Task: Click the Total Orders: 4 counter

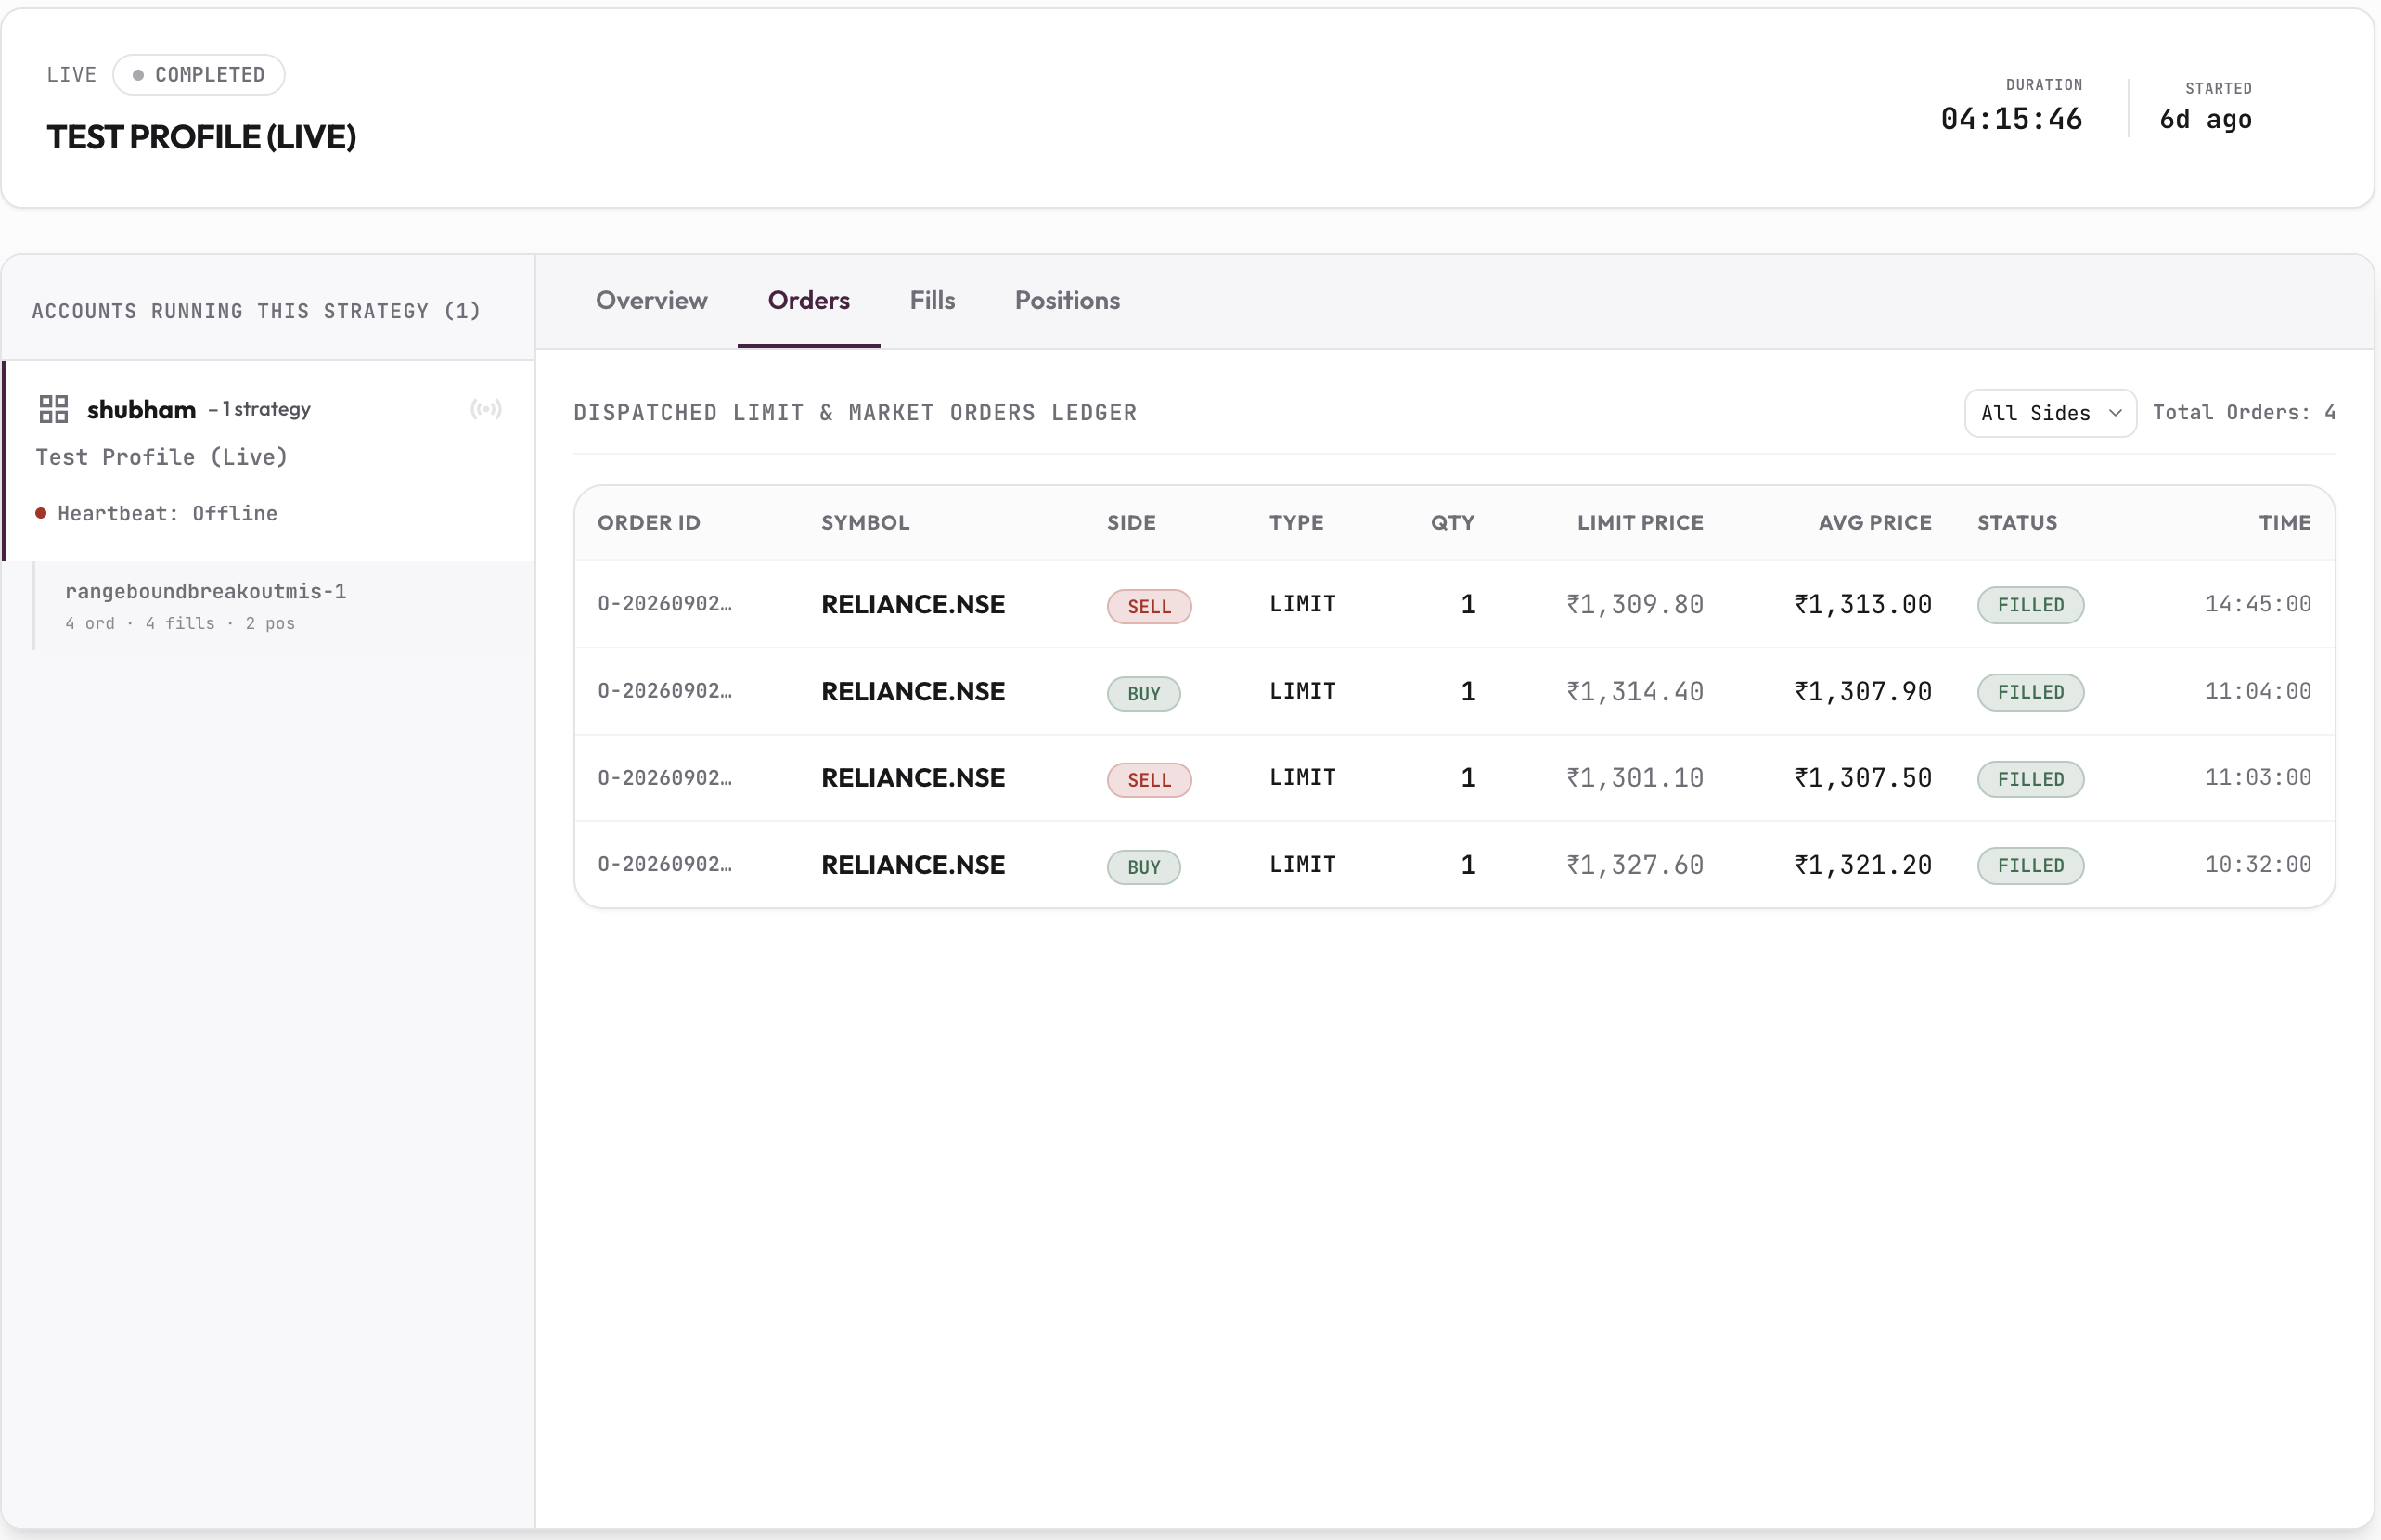Action: coord(2243,412)
